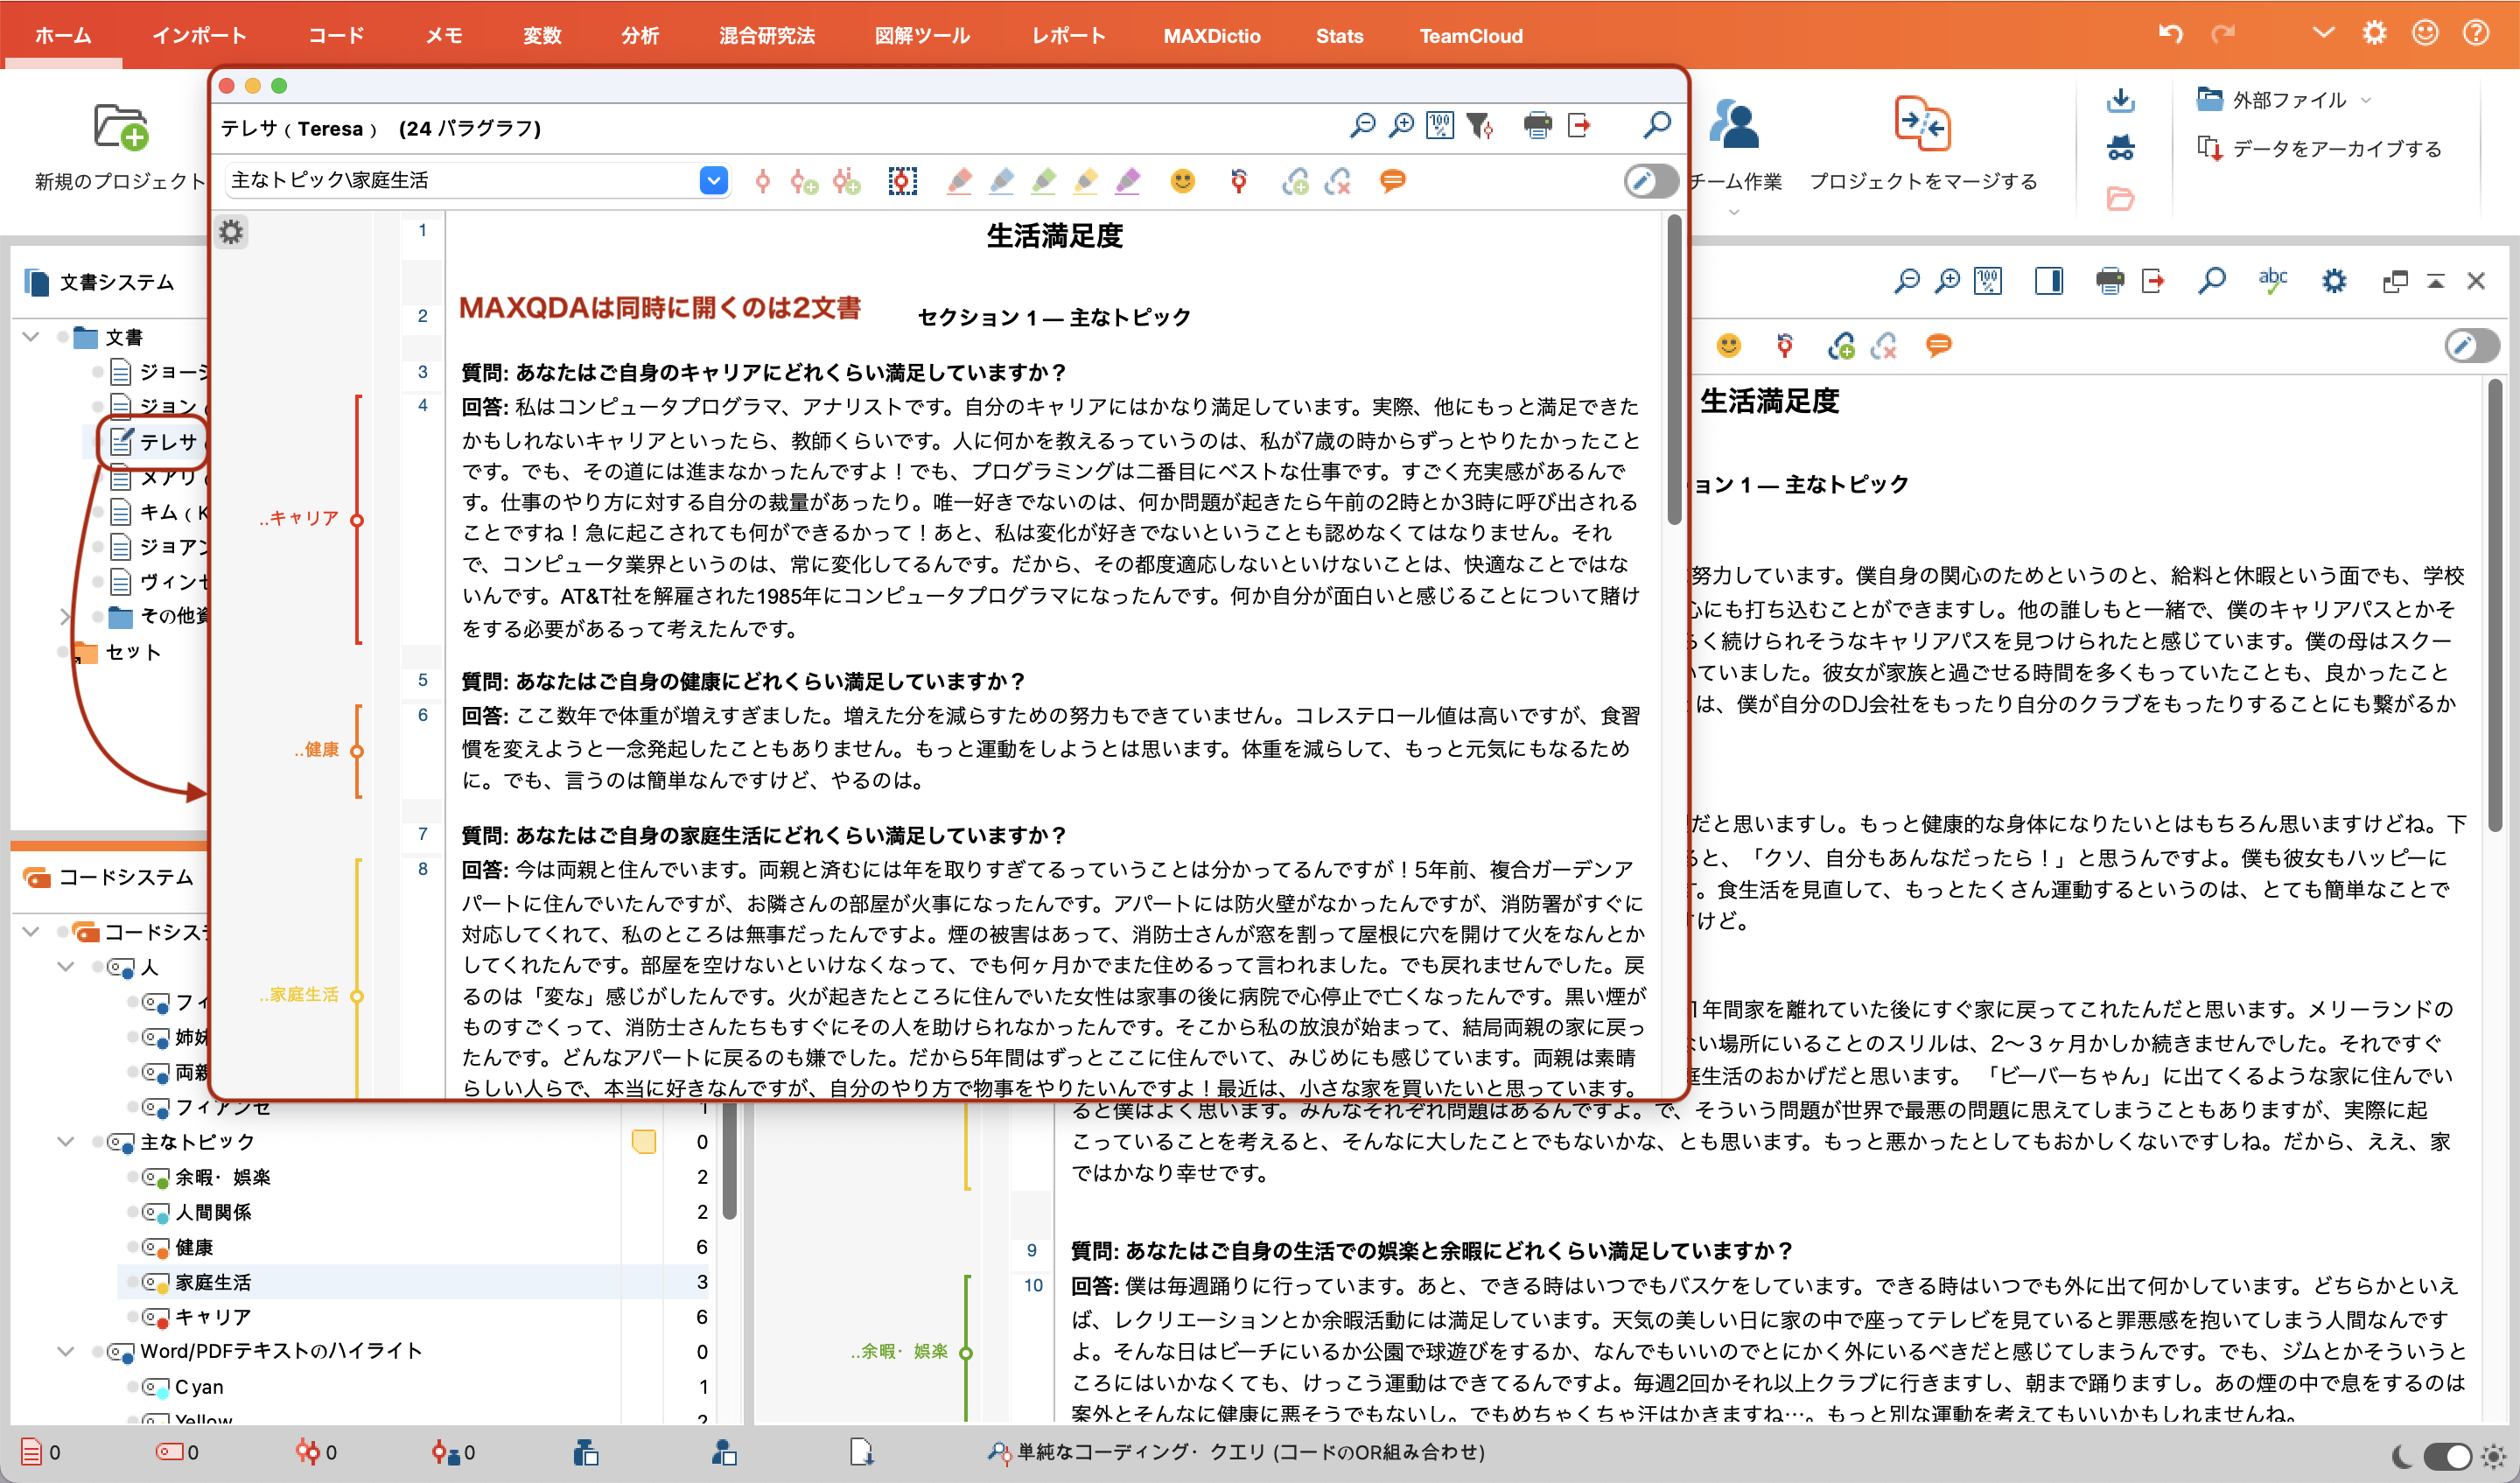2520x1483 pixels.
Task: Open the 混合研究法 tab
Action: point(767,36)
